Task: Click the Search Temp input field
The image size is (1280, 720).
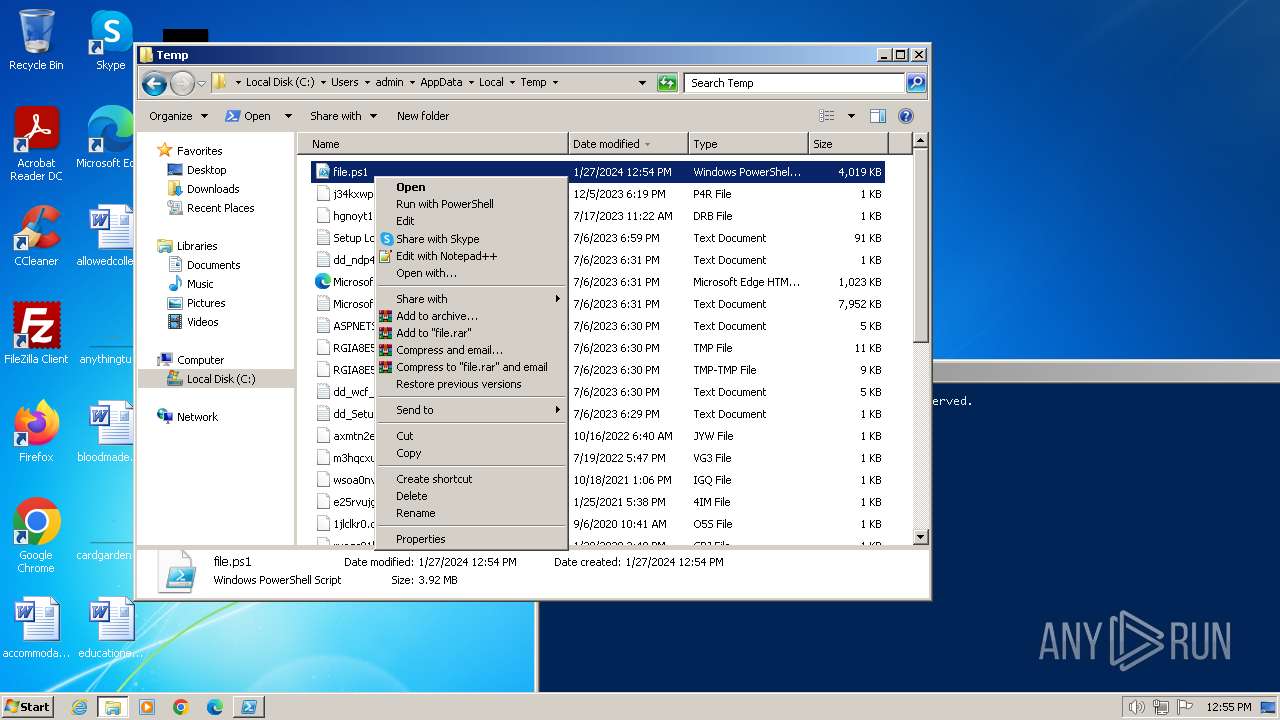Action: point(795,83)
